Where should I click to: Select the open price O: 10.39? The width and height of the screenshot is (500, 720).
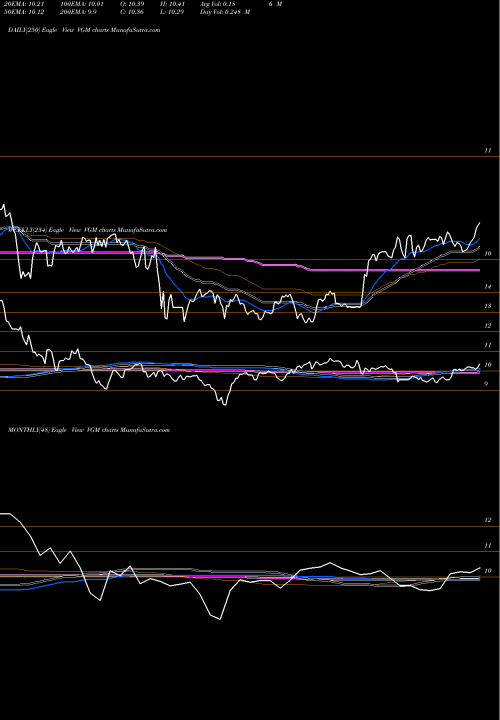[132, 4]
